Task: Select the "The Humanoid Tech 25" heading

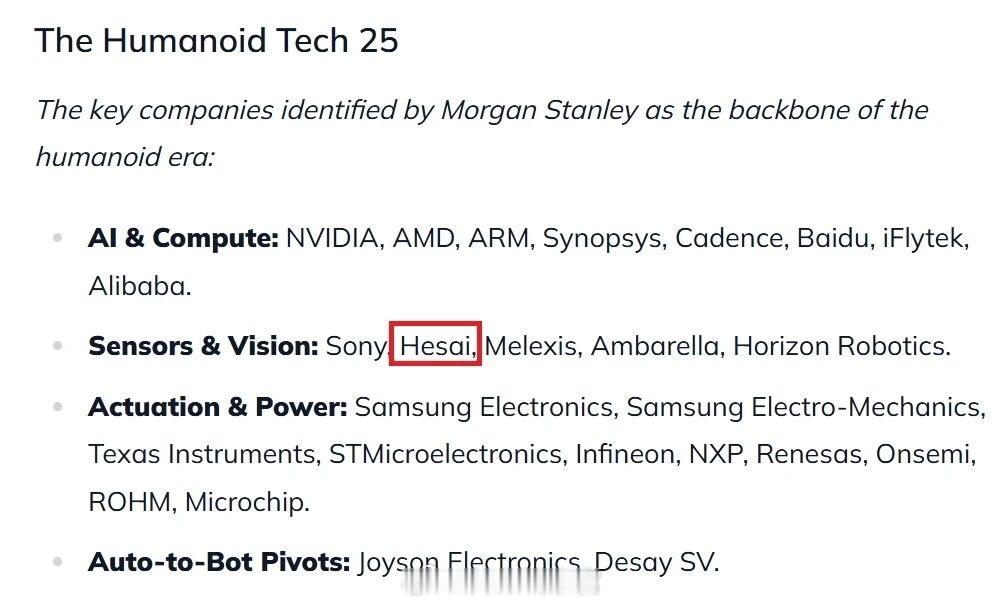Action: (216, 41)
